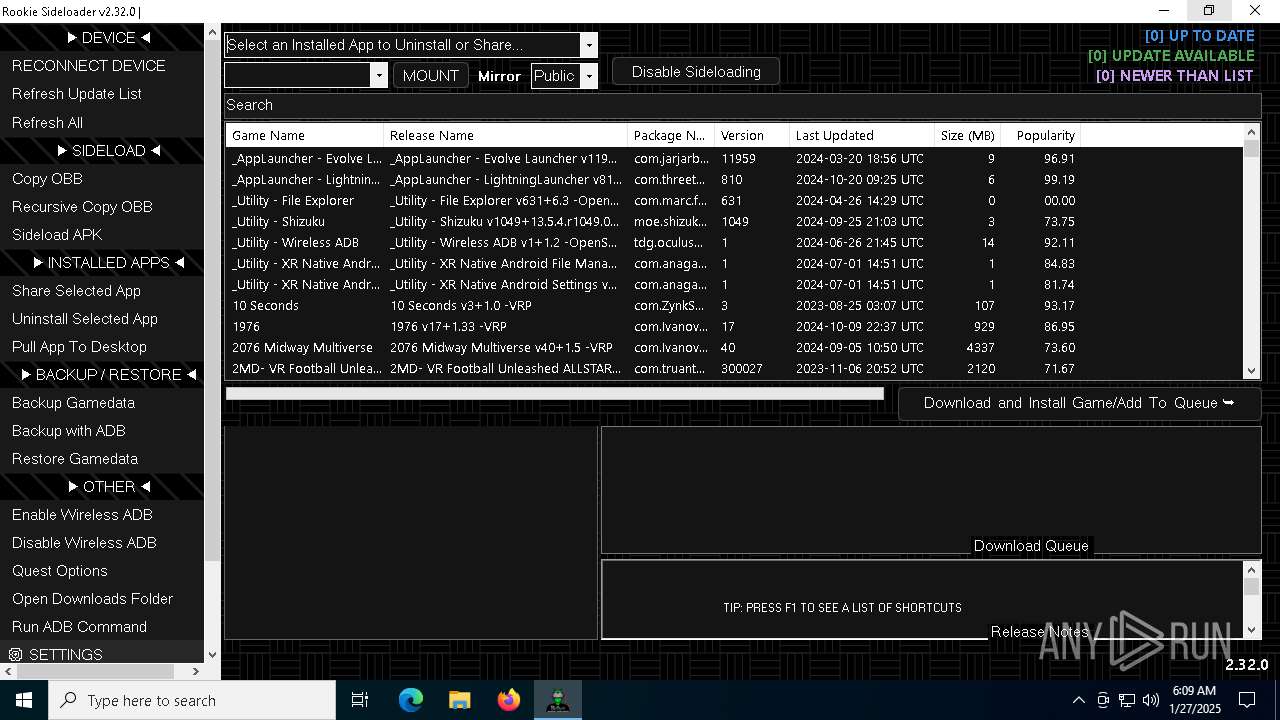Image resolution: width=1280 pixels, height=720 pixels.
Task: Click Download and Install Game/Add To Queue
Action: click(x=1079, y=403)
